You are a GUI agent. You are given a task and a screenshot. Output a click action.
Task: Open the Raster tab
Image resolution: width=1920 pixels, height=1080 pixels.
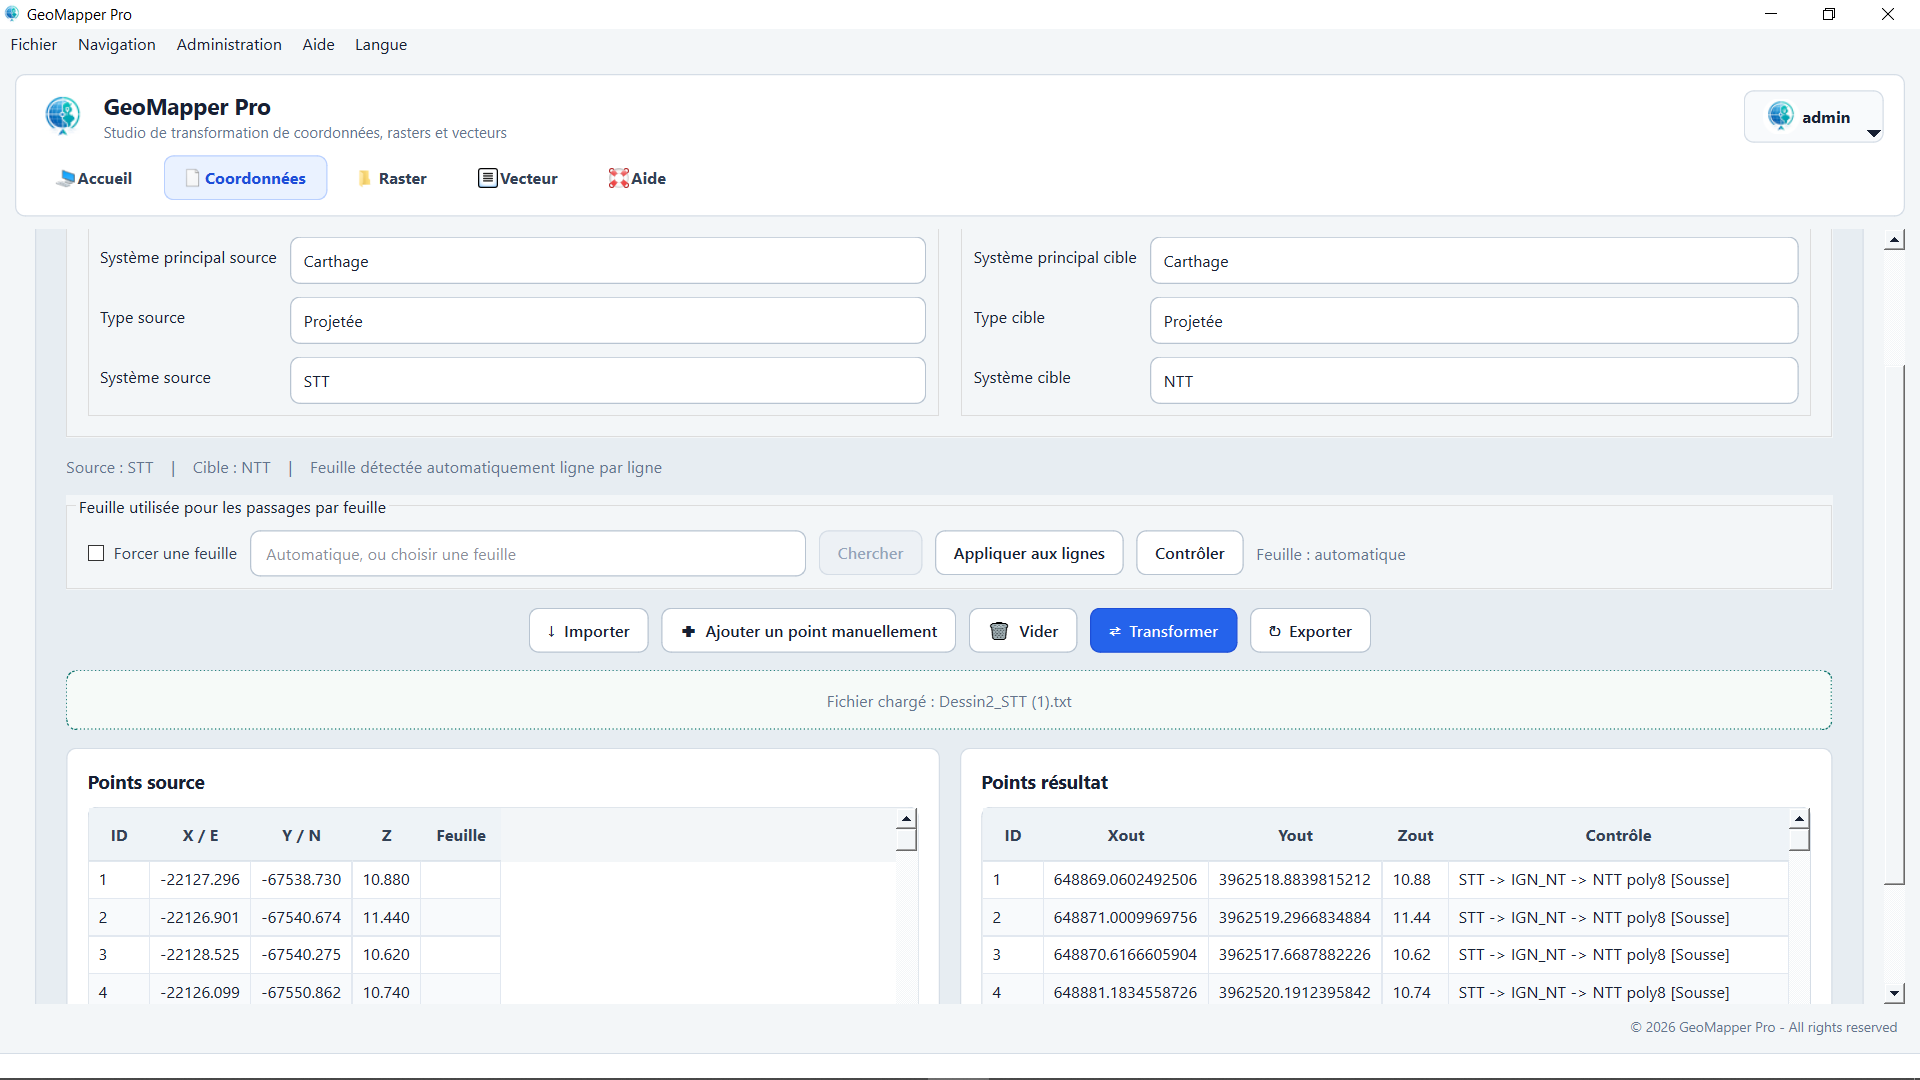click(392, 178)
